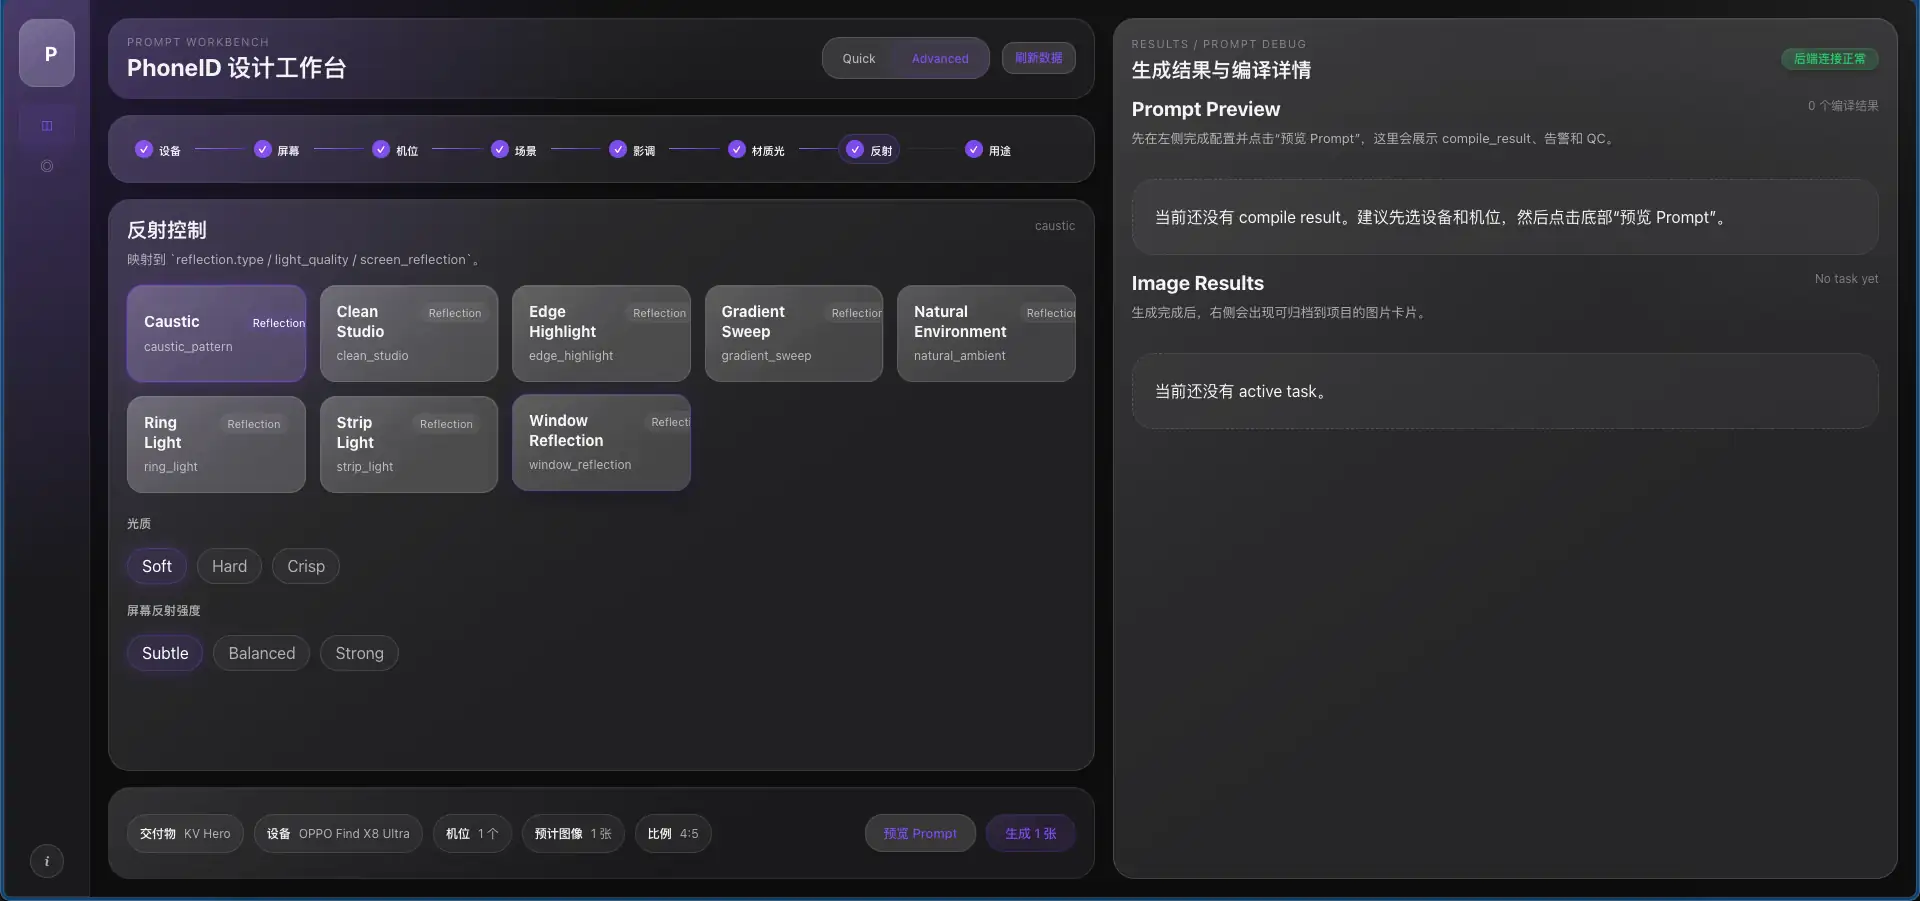
Task: Click the 机位 1 个 chip
Action: tap(472, 833)
